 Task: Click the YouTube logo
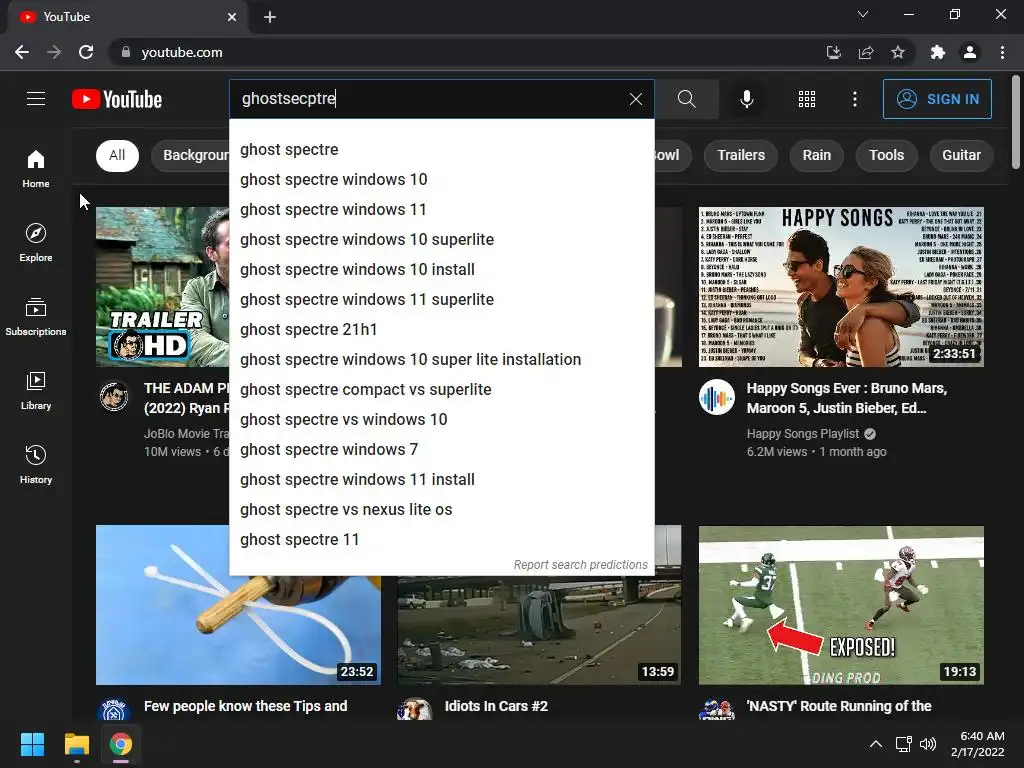117,99
